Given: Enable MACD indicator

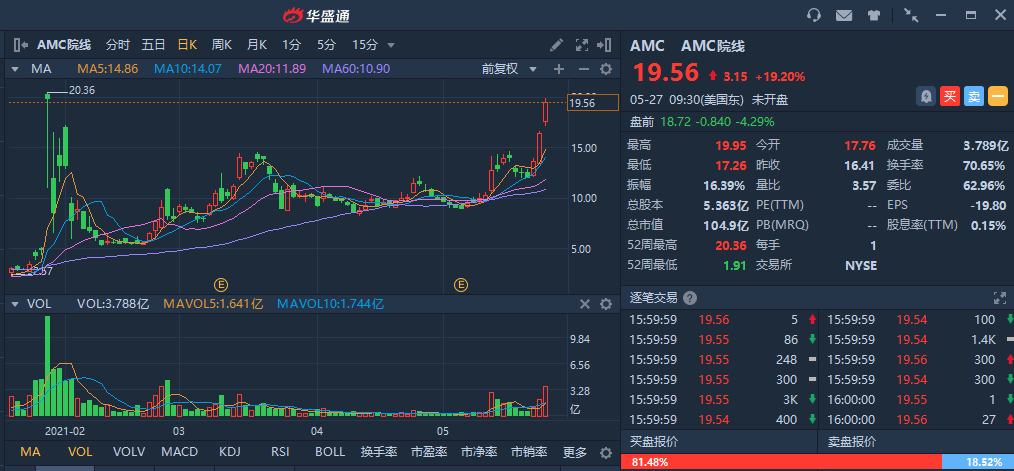Looking at the screenshot, I should click(179, 452).
